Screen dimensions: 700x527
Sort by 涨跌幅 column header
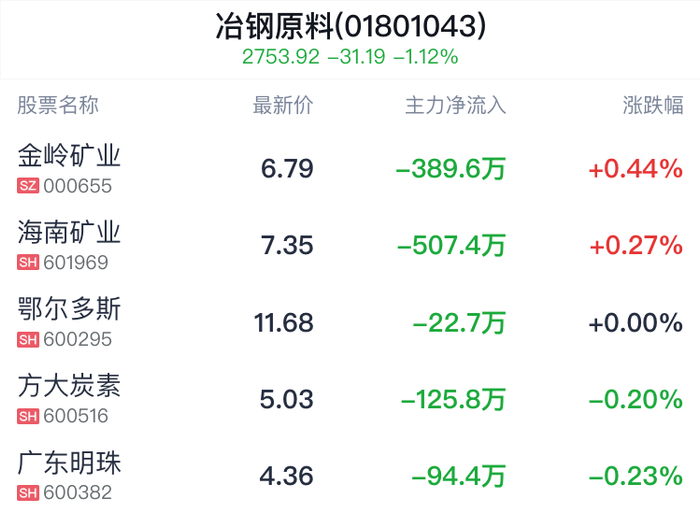point(653,105)
